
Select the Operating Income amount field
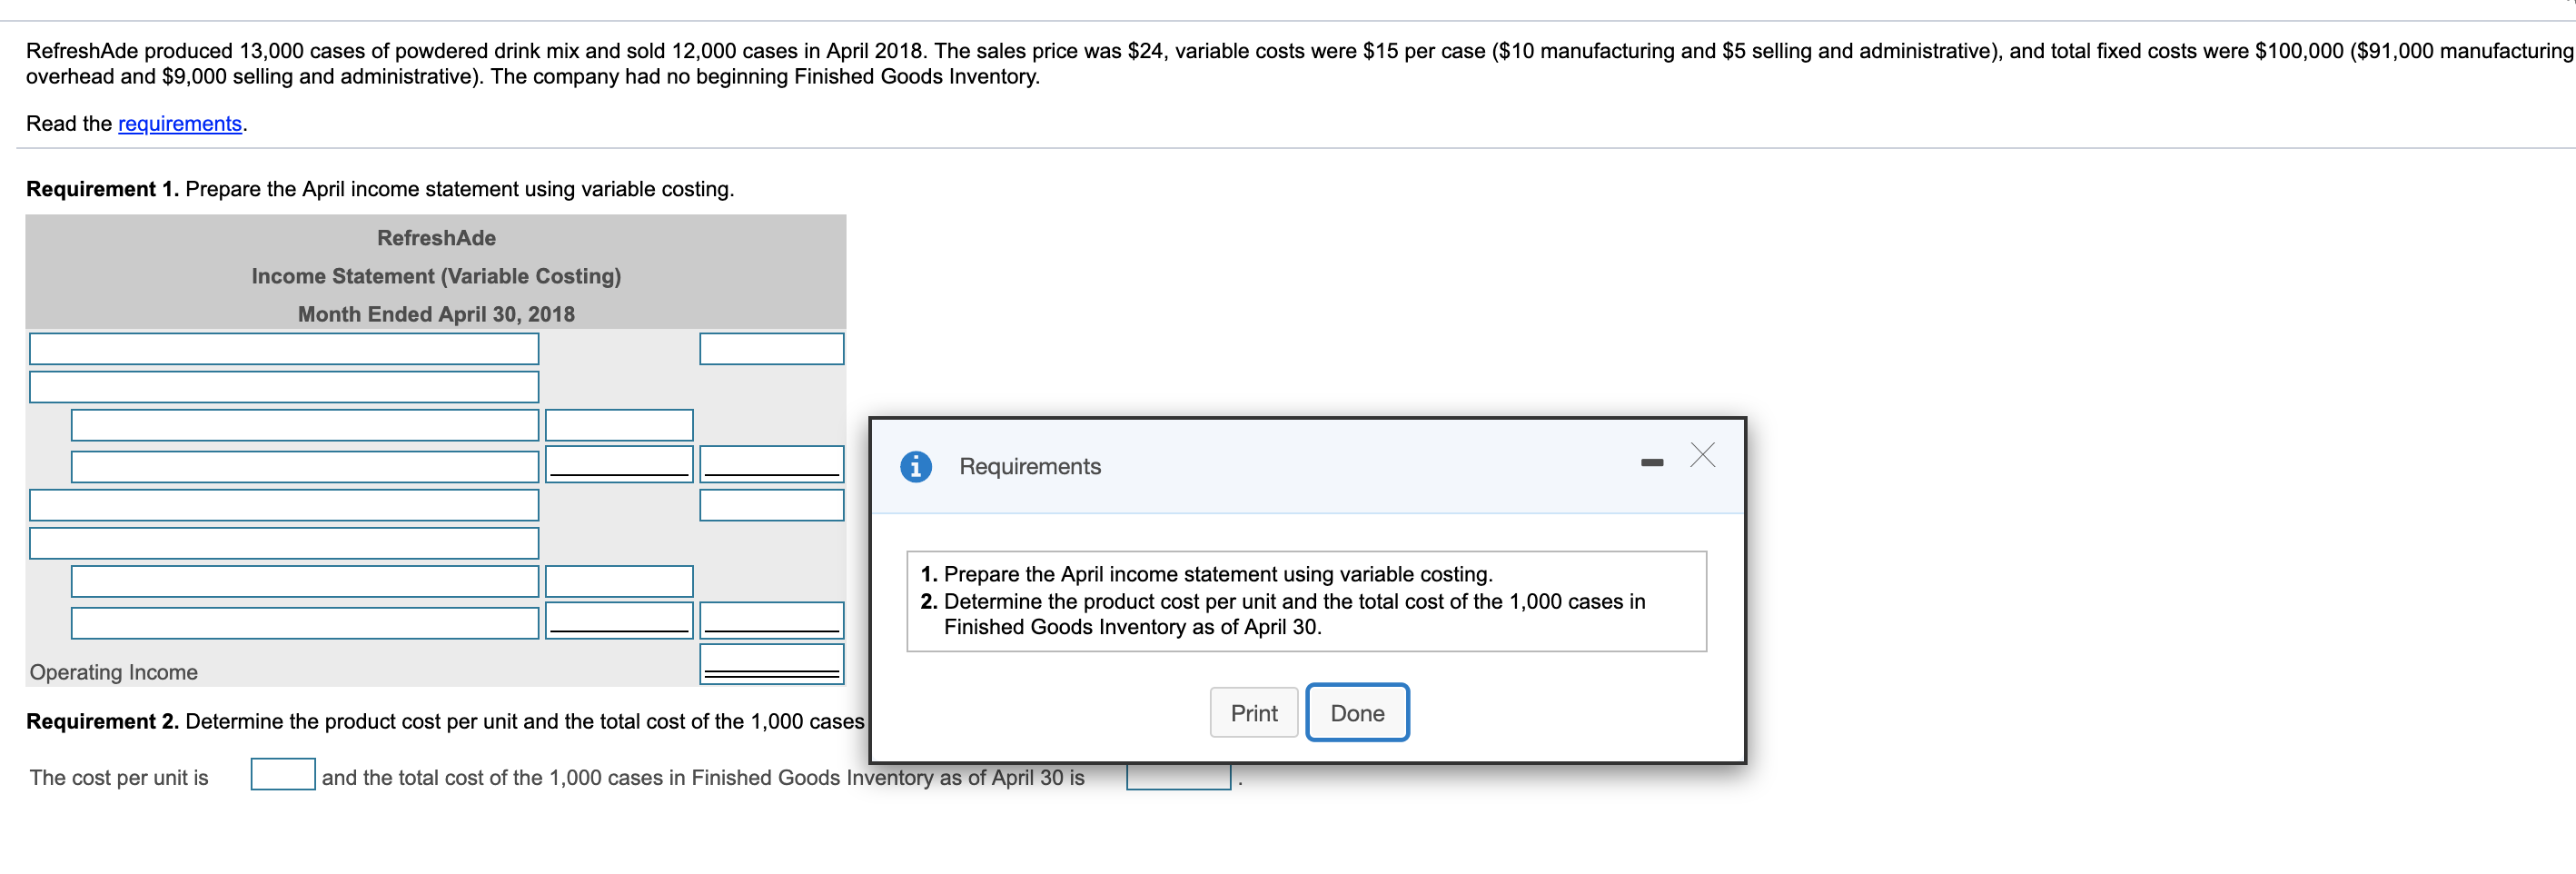click(771, 664)
